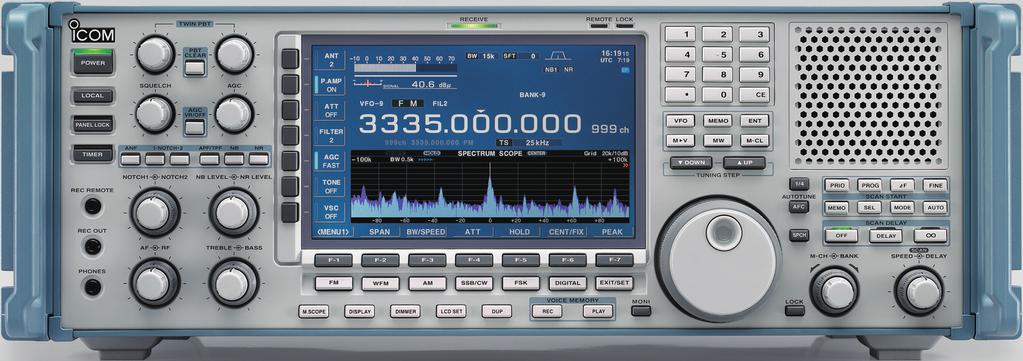This screenshot has height=361, width=1023.
Task: Select the FSK mode button
Action: tap(521, 284)
